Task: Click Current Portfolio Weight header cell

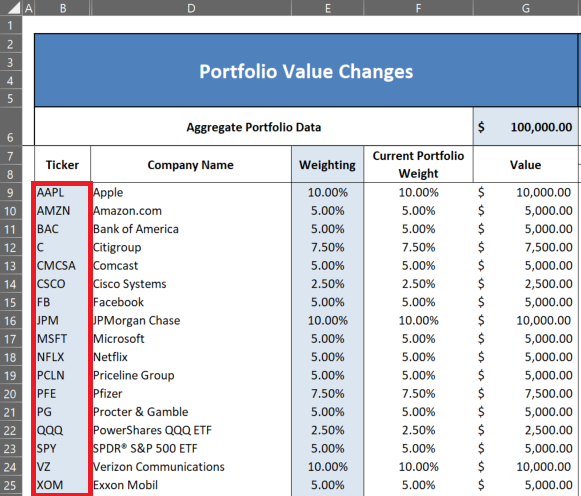Action: [418, 164]
